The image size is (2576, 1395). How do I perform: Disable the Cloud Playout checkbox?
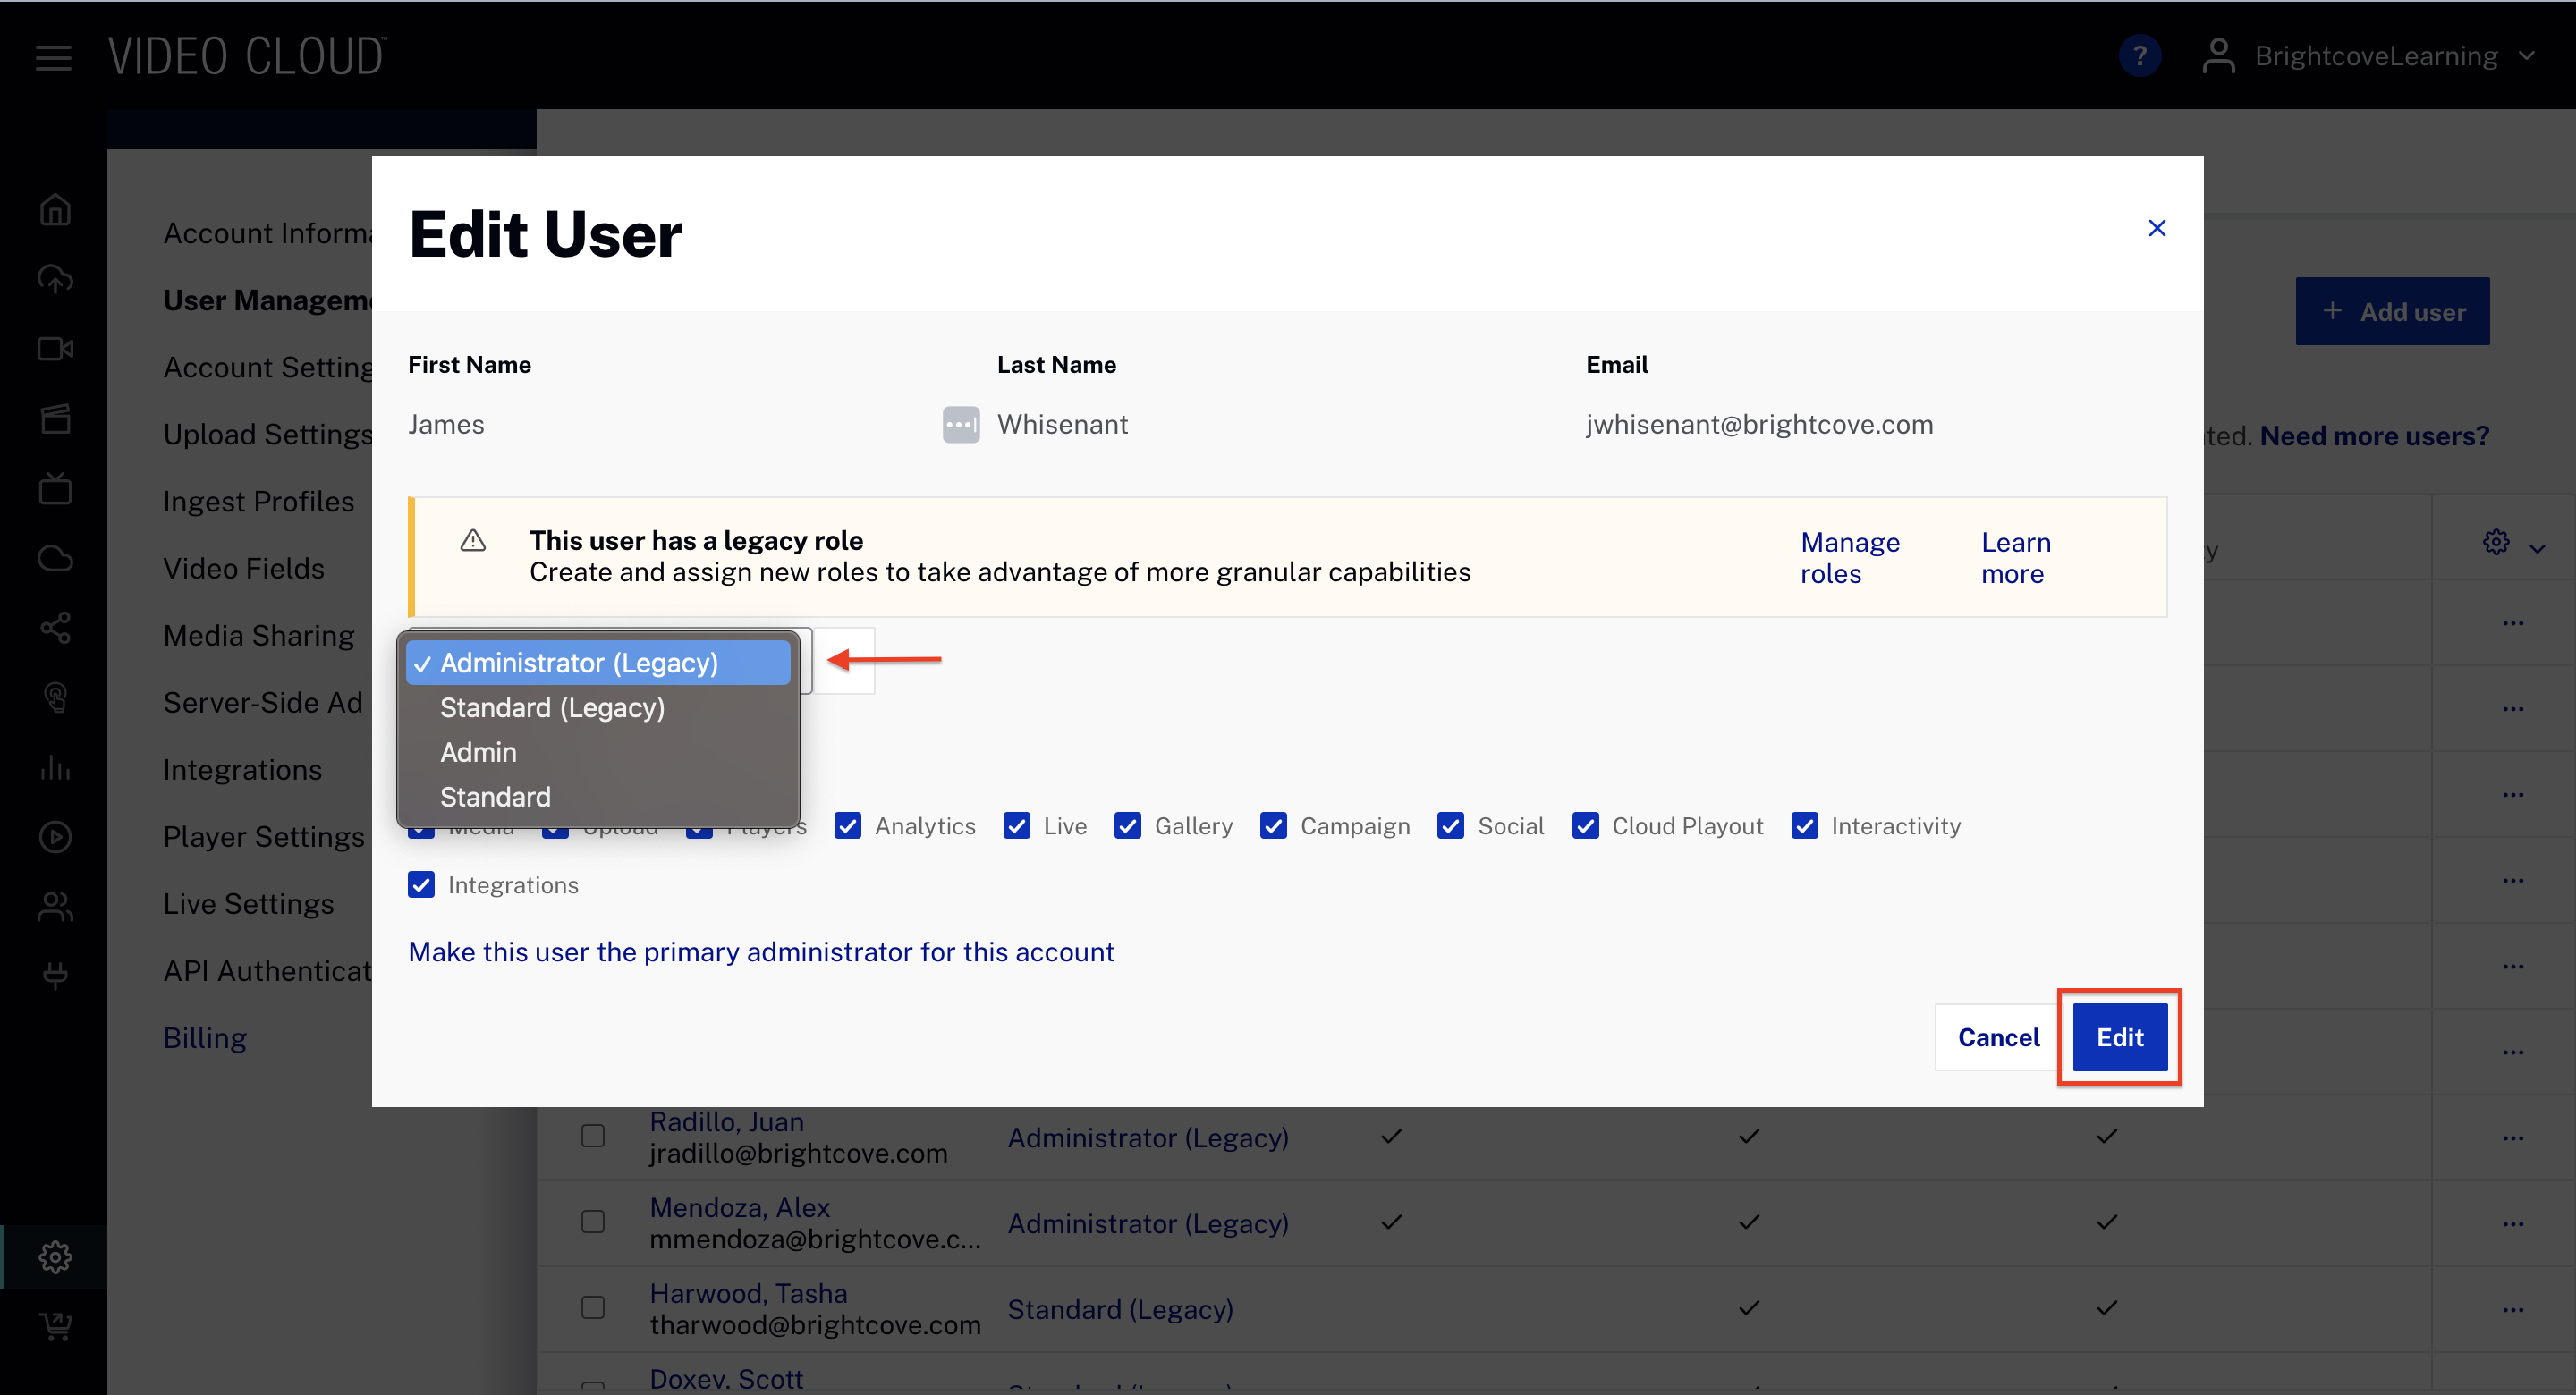tap(1585, 825)
